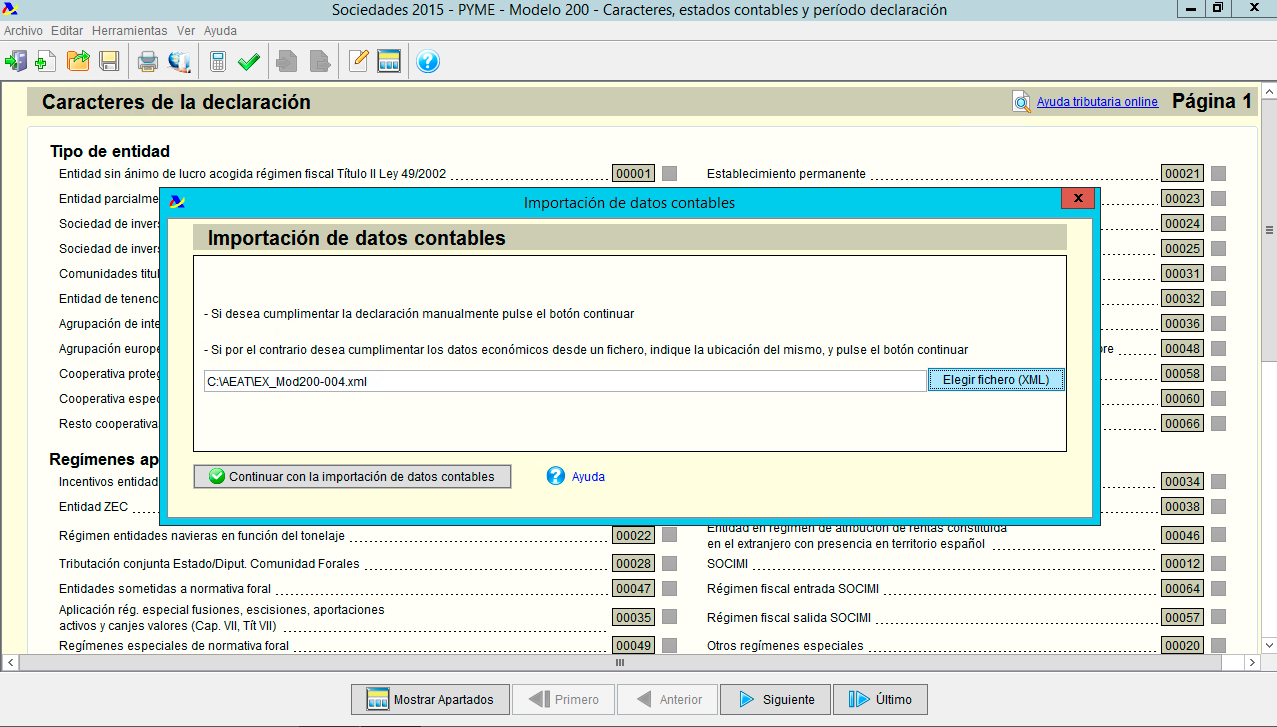Click the exit door icon in toolbar
Image resolution: width=1277 pixels, height=727 pixels.
pyautogui.click(x=16, y=62)
